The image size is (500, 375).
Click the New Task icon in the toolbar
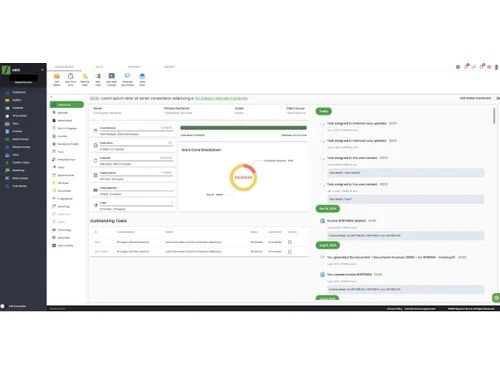tap(98, 76)
